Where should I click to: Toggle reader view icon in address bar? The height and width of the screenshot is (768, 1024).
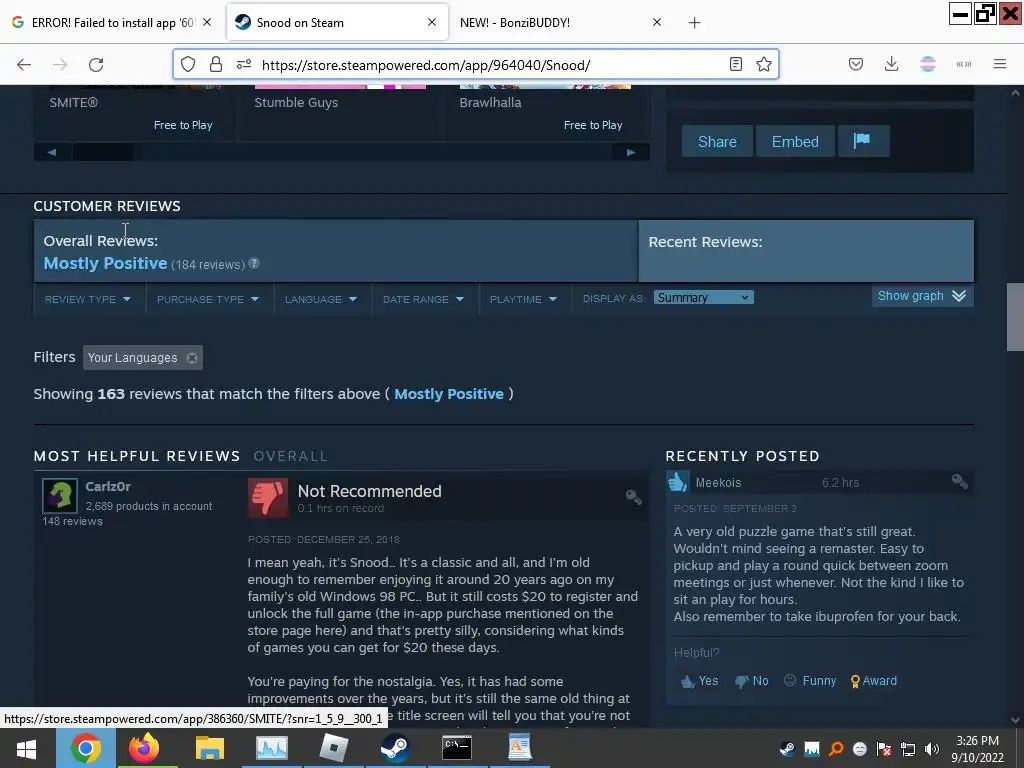coord(736,64)
